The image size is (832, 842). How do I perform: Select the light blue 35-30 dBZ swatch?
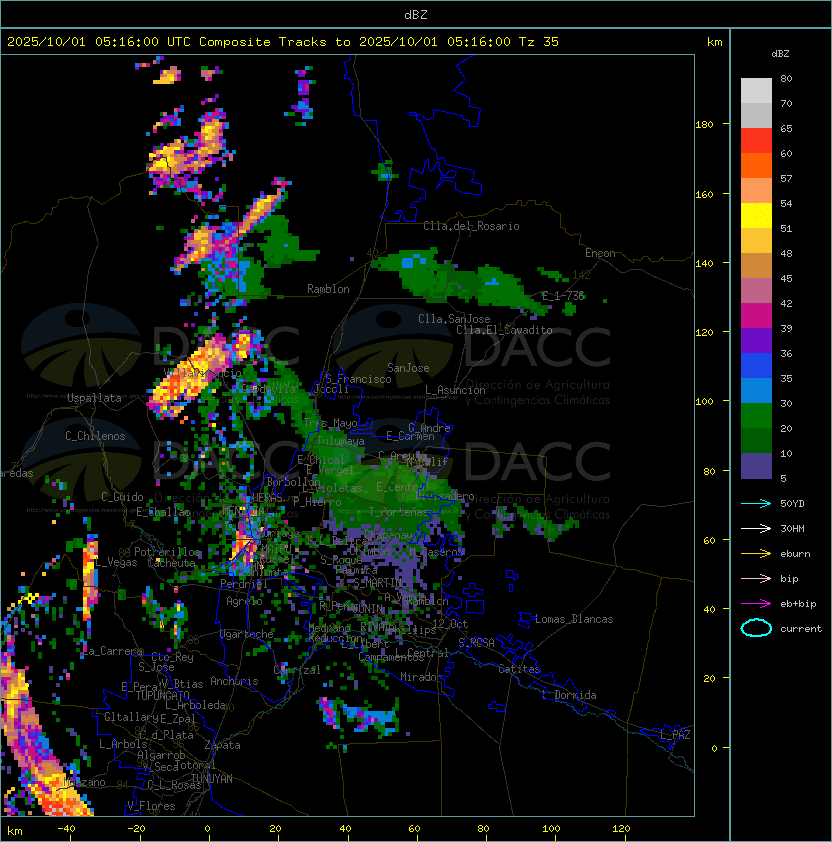[x=756, y=390]
